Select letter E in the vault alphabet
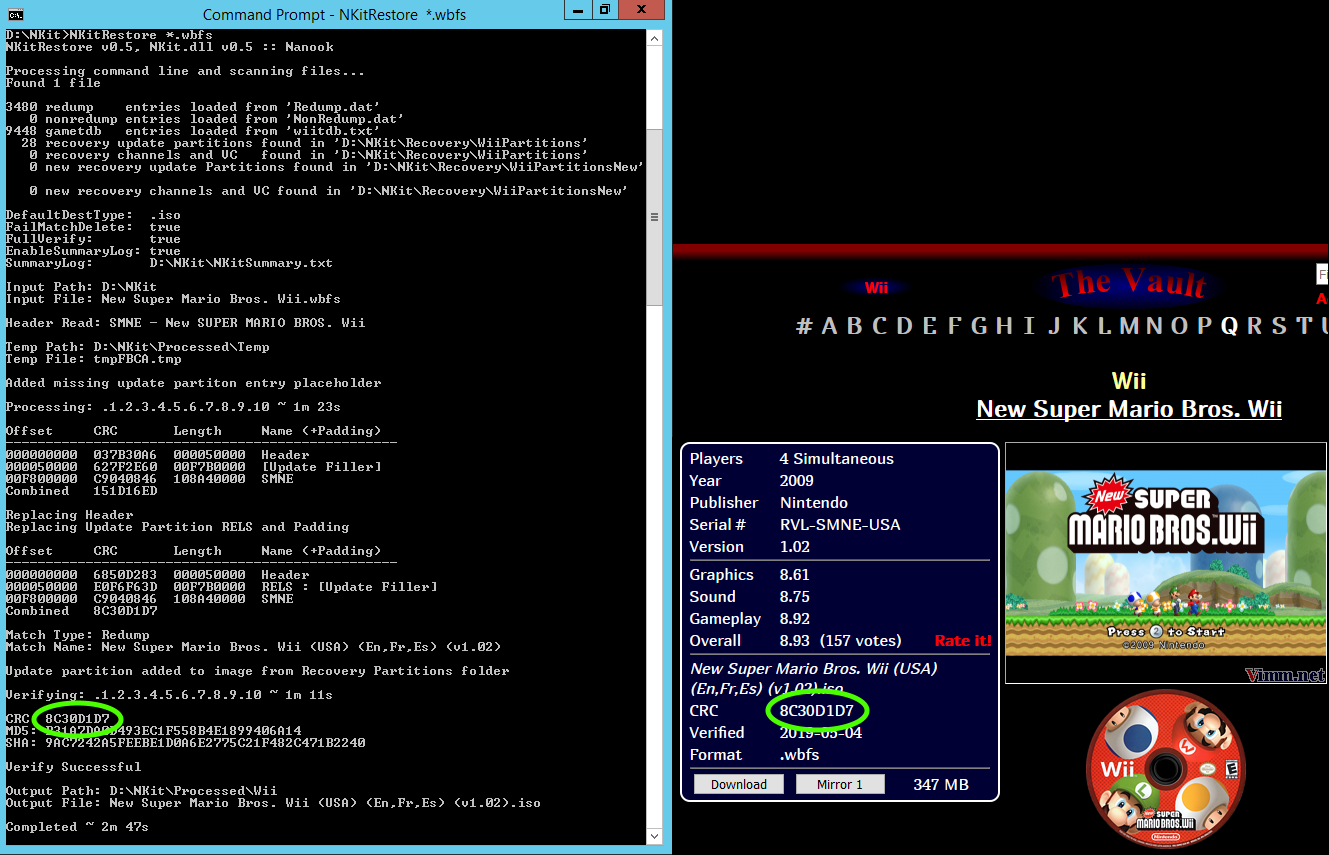The image size is (1329, 855). (930, 326)
